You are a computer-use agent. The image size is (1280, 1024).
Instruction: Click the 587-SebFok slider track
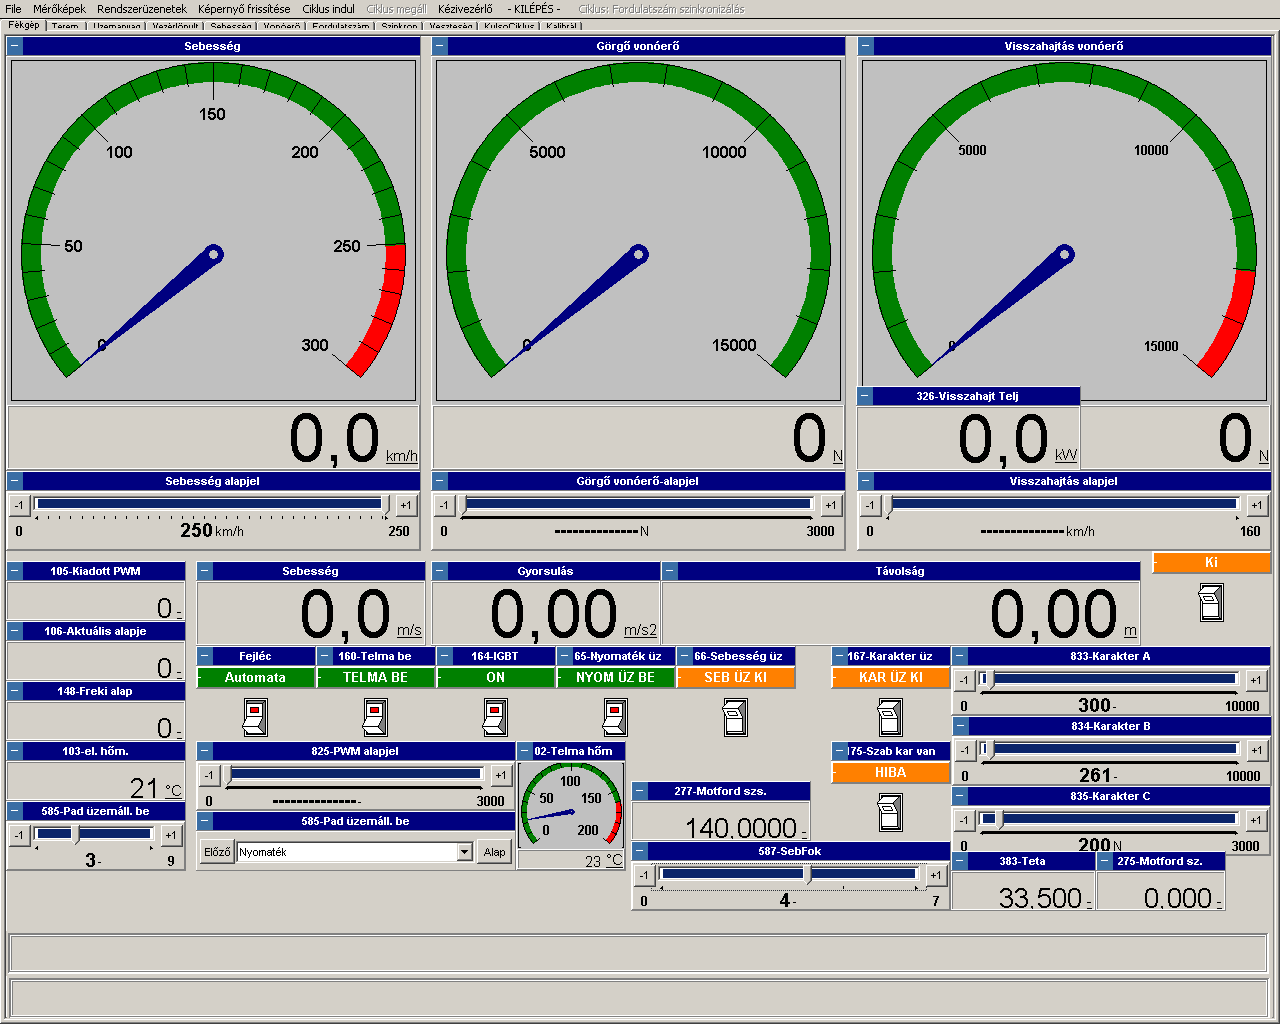[x=789, y=874]
